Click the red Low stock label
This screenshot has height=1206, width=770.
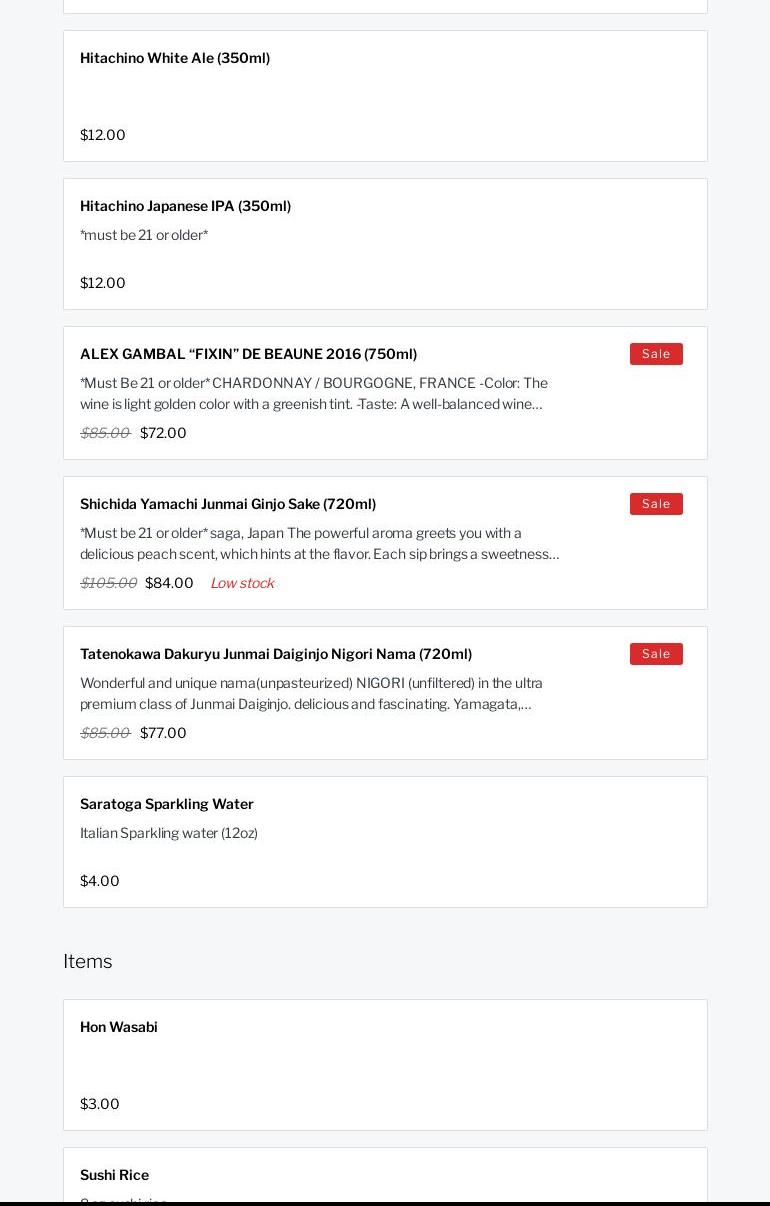(242, 583)
